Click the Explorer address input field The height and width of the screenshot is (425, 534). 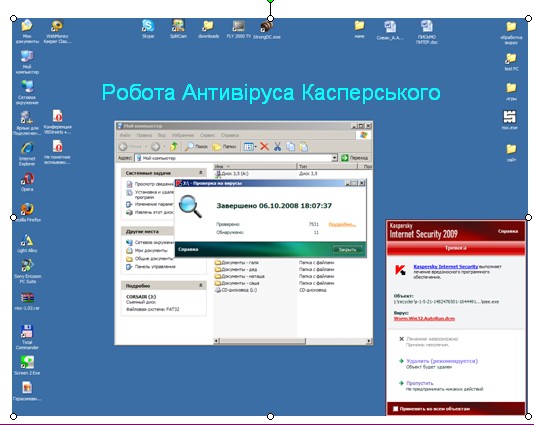coord(233,158)
